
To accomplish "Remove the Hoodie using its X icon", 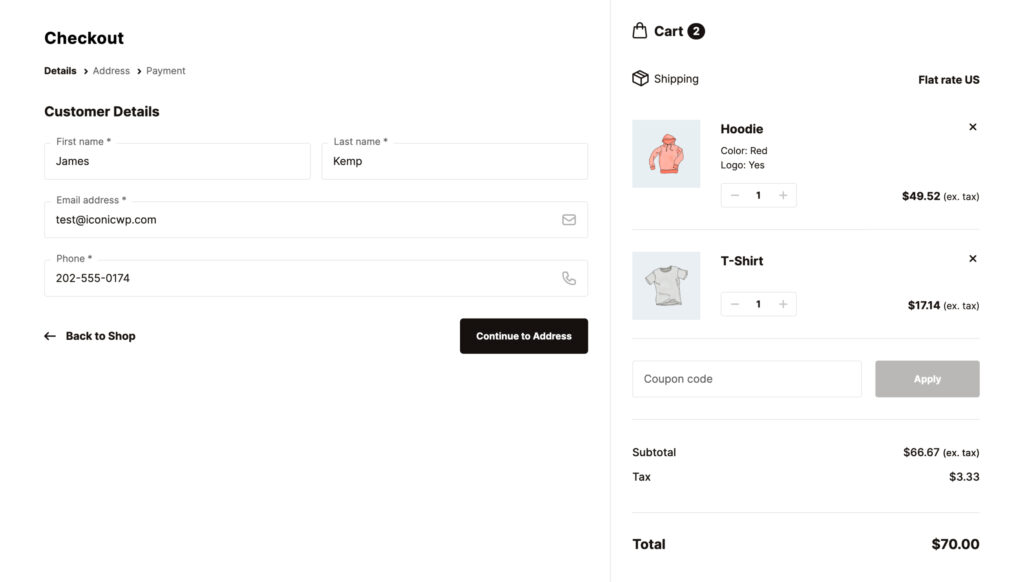I will (972, 126).
